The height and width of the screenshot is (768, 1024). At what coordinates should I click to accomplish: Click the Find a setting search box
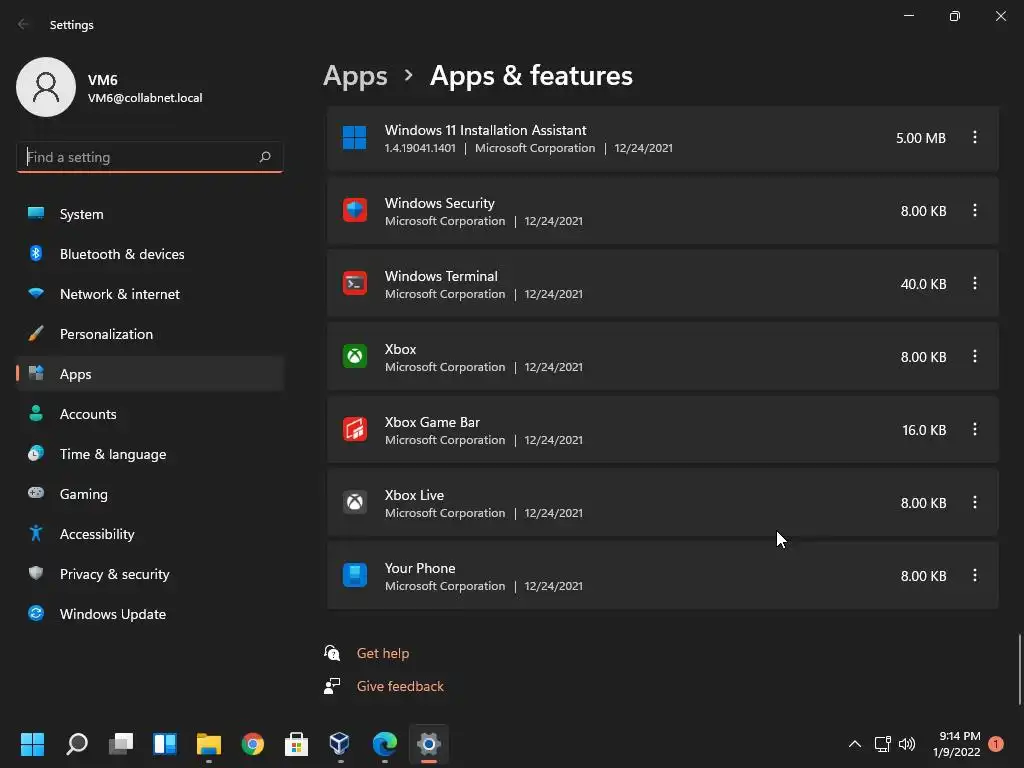(150, 157)
